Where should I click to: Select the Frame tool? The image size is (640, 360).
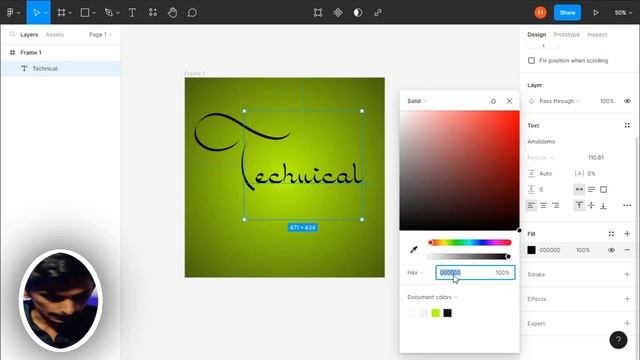(61, 13)
